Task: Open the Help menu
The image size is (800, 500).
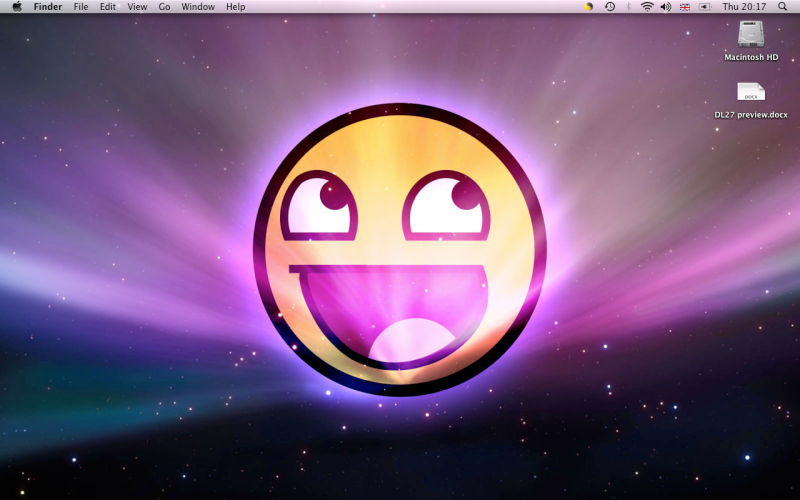Action: click(x=236, y=7)
